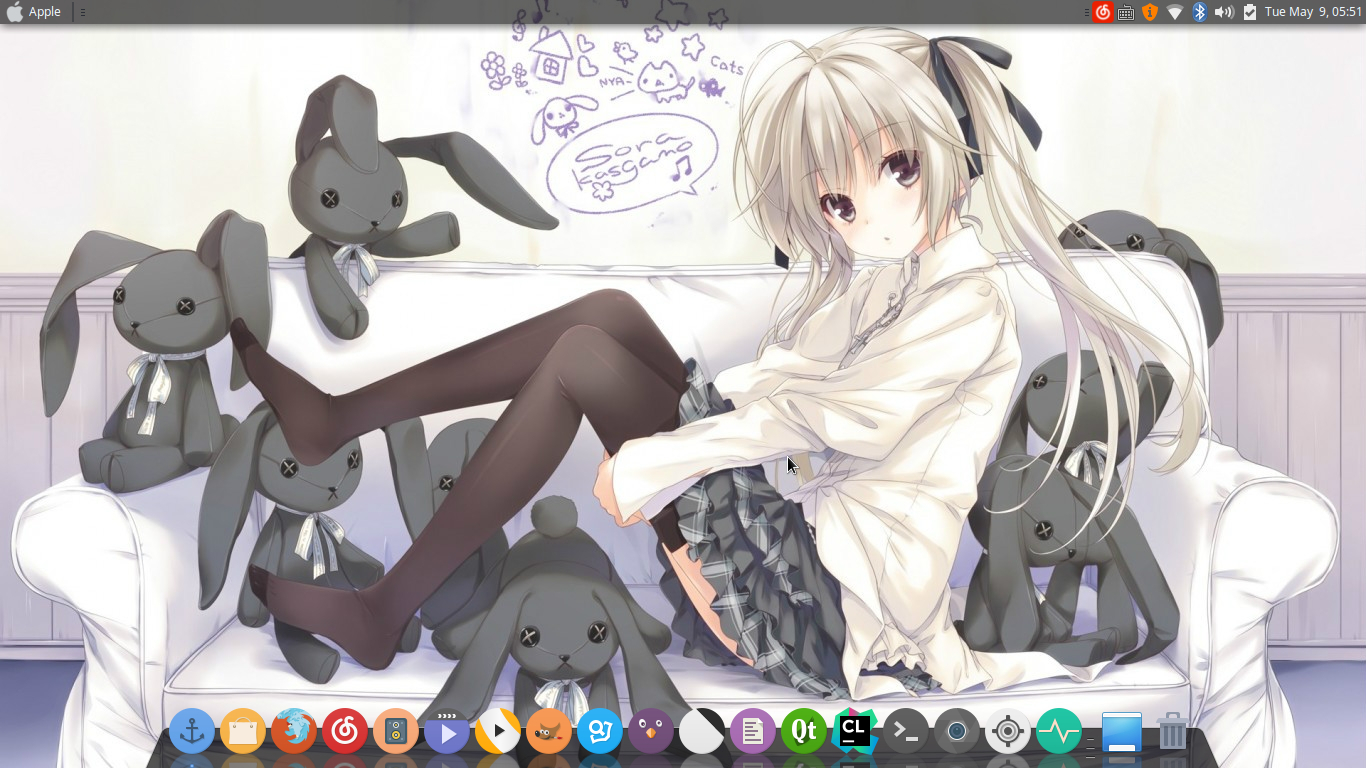The image size is (1366, 768).
Task: Launch the dark camera lens app
Action: tap(957, 732)
